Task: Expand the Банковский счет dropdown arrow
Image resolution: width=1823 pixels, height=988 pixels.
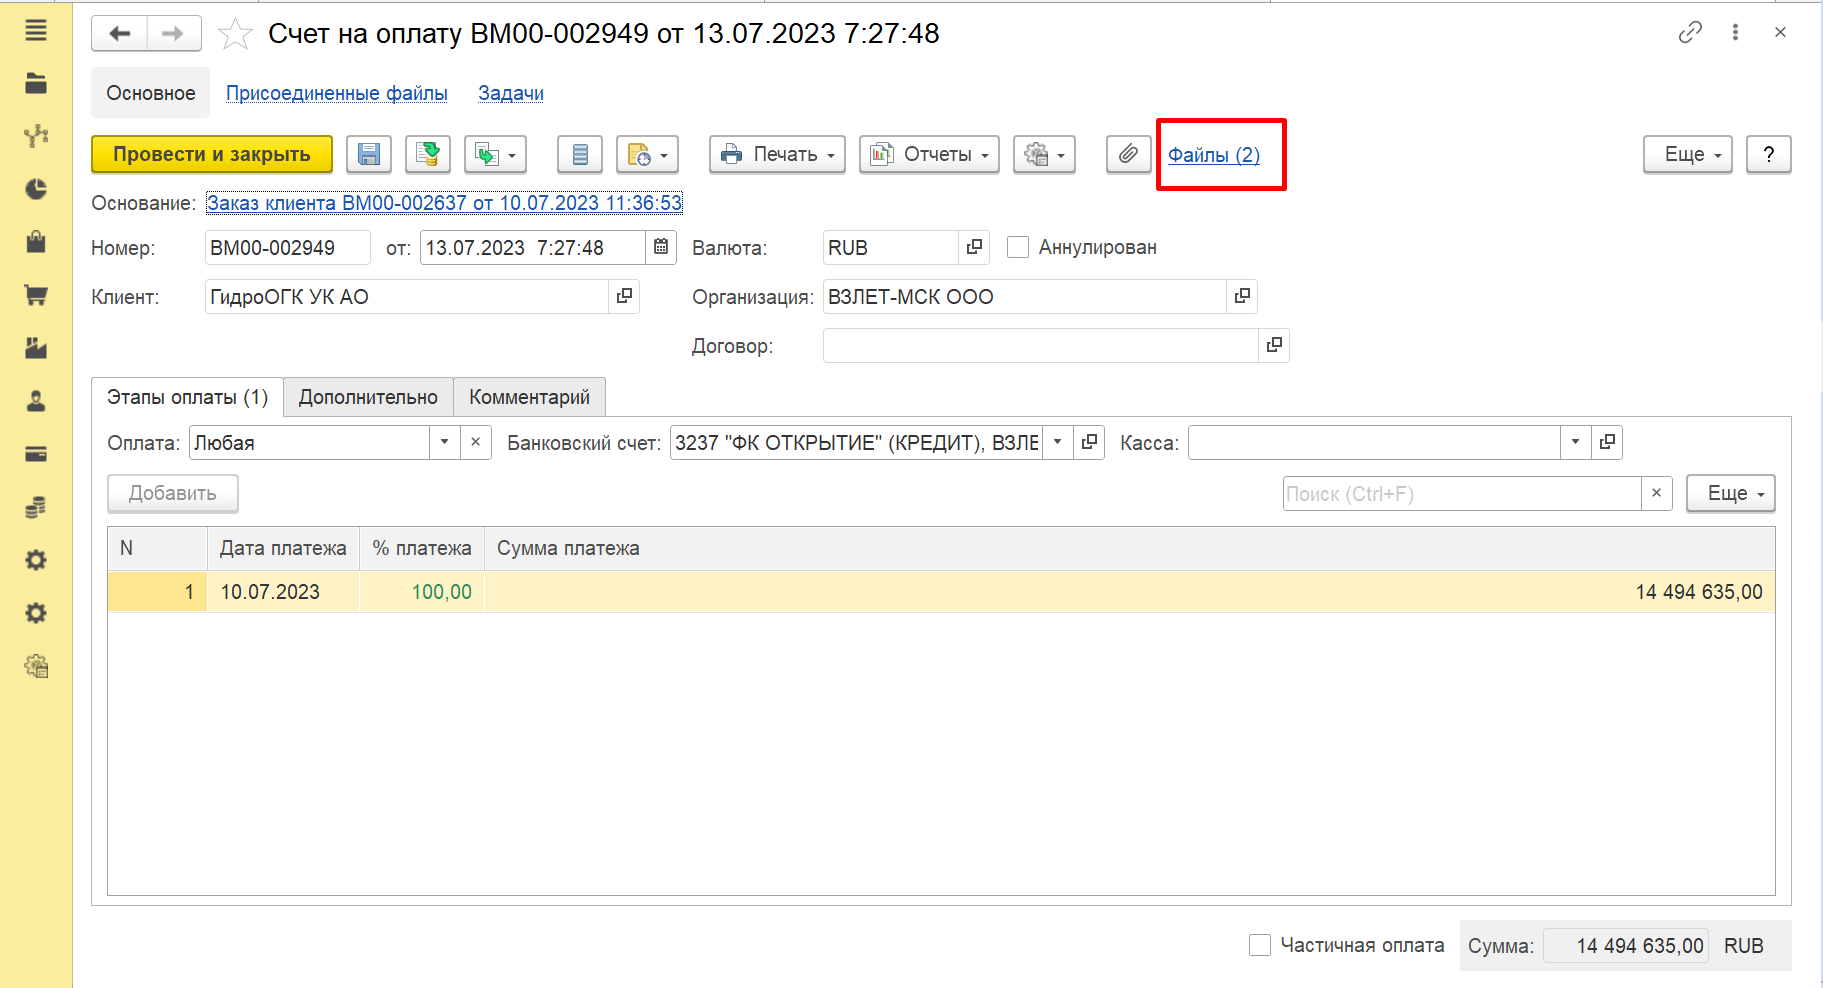Action: (1057, 442)
